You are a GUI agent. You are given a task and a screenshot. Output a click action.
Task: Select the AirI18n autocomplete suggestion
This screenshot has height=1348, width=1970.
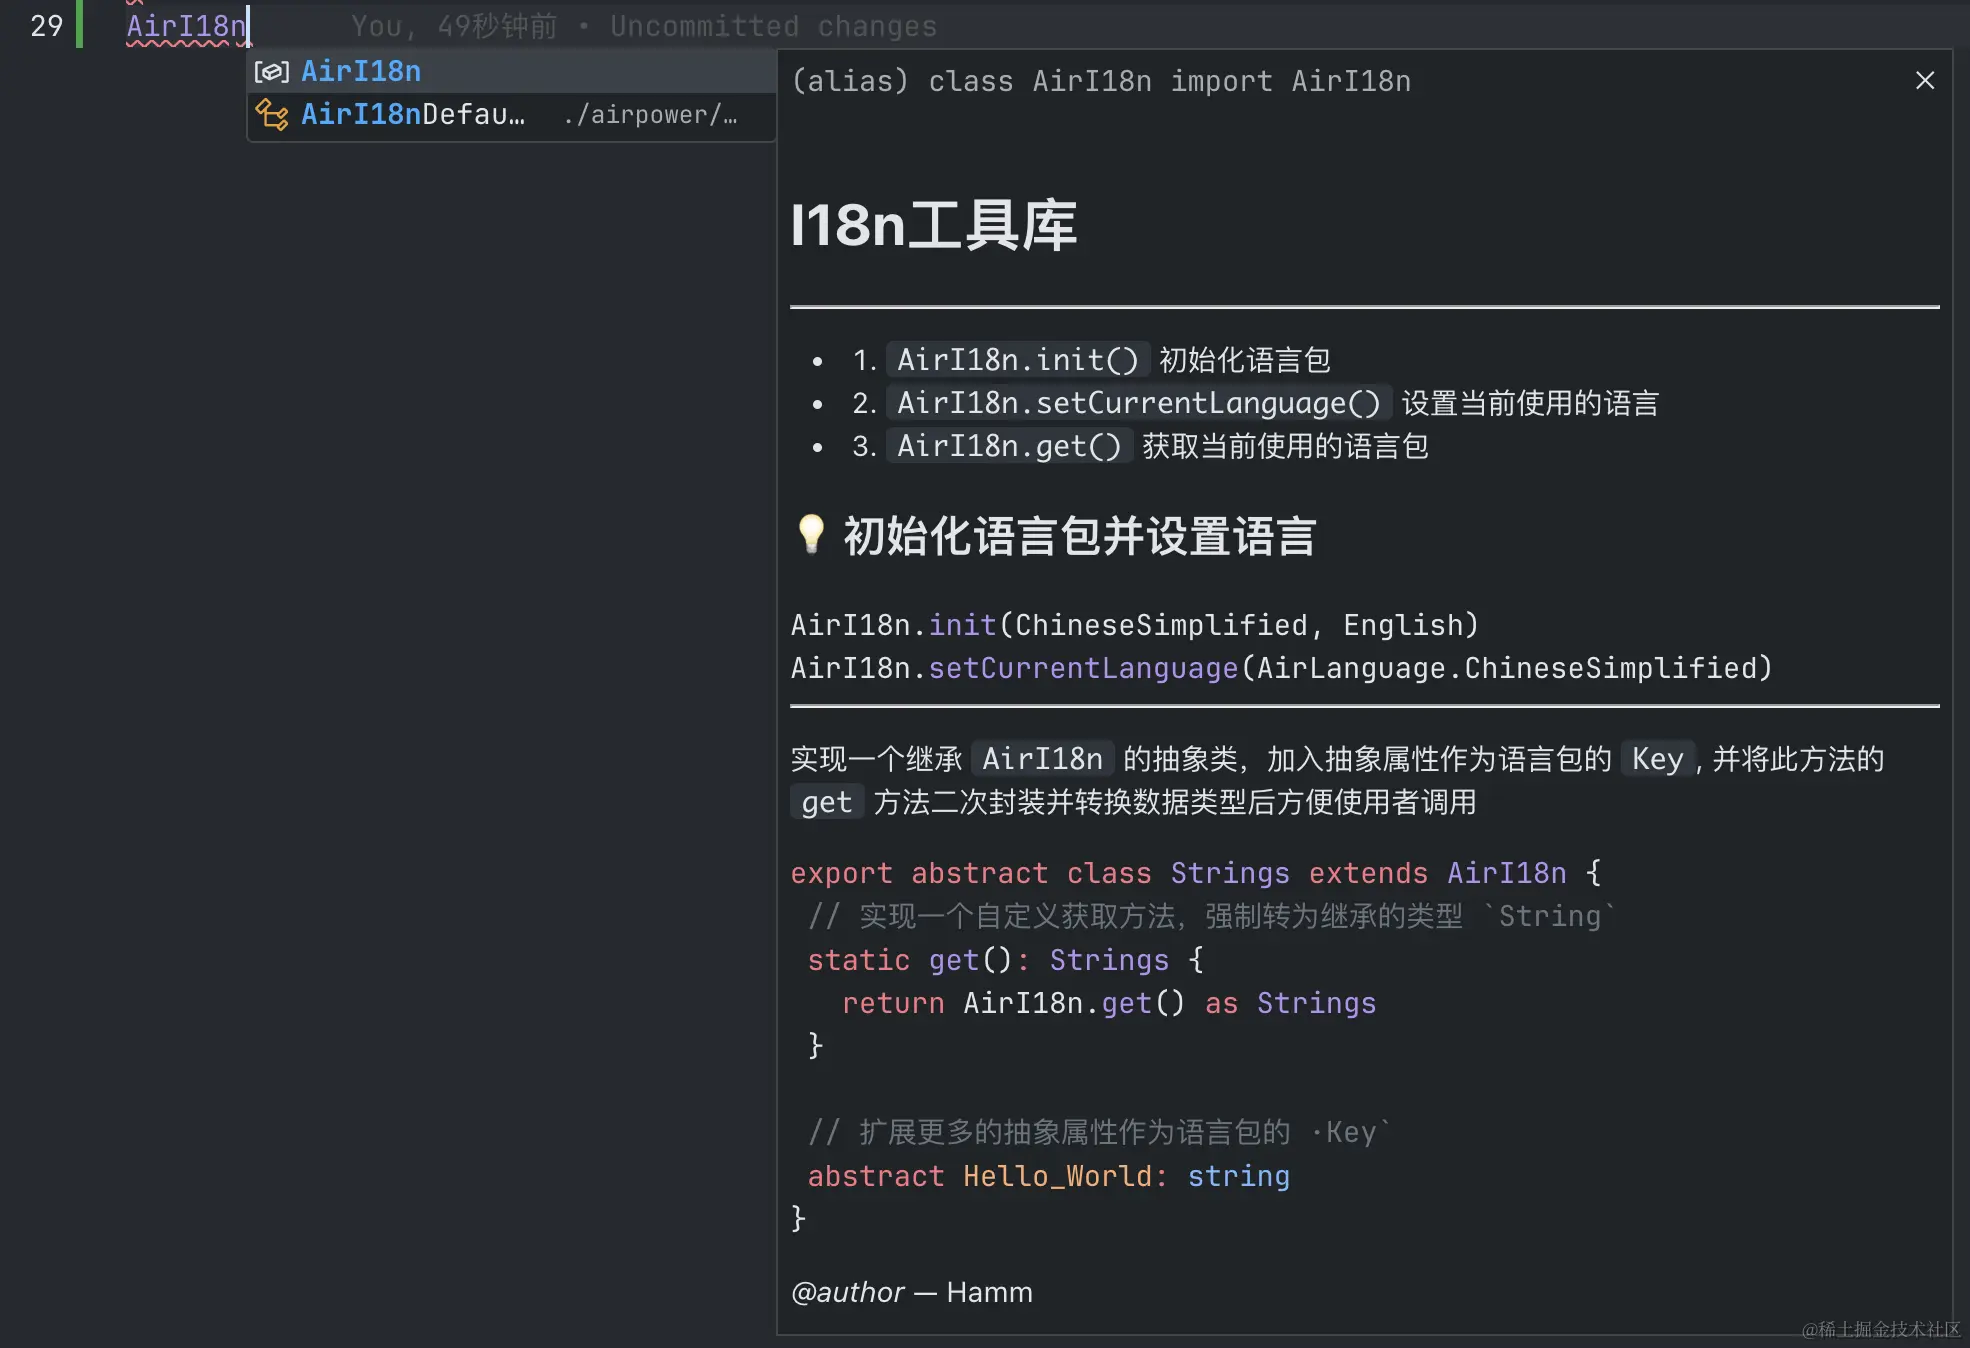point(511,71)
